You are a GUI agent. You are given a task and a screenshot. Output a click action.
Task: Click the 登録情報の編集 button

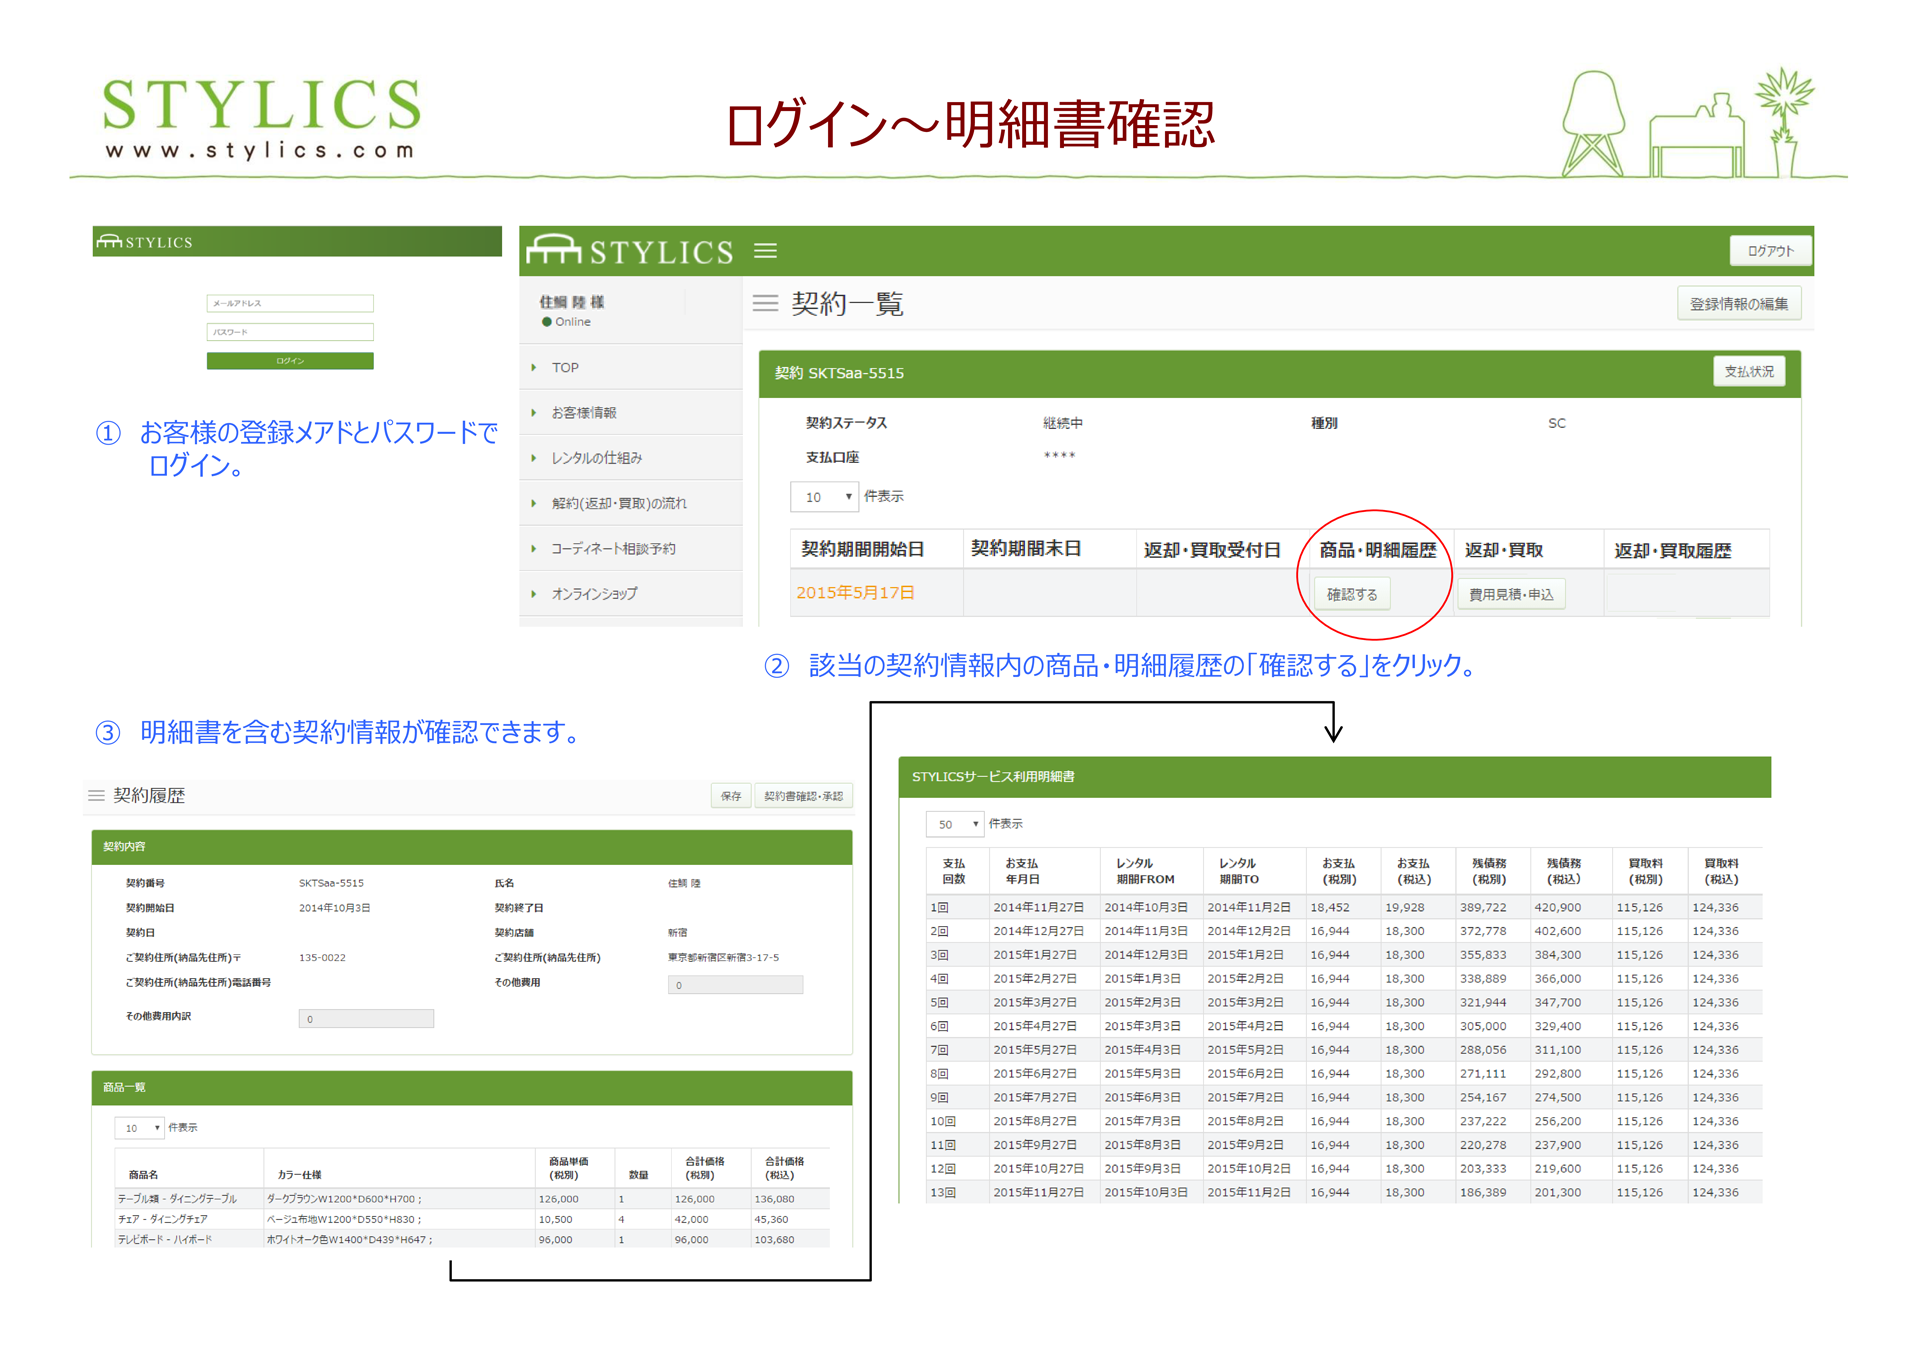[x=1738, y=304]
